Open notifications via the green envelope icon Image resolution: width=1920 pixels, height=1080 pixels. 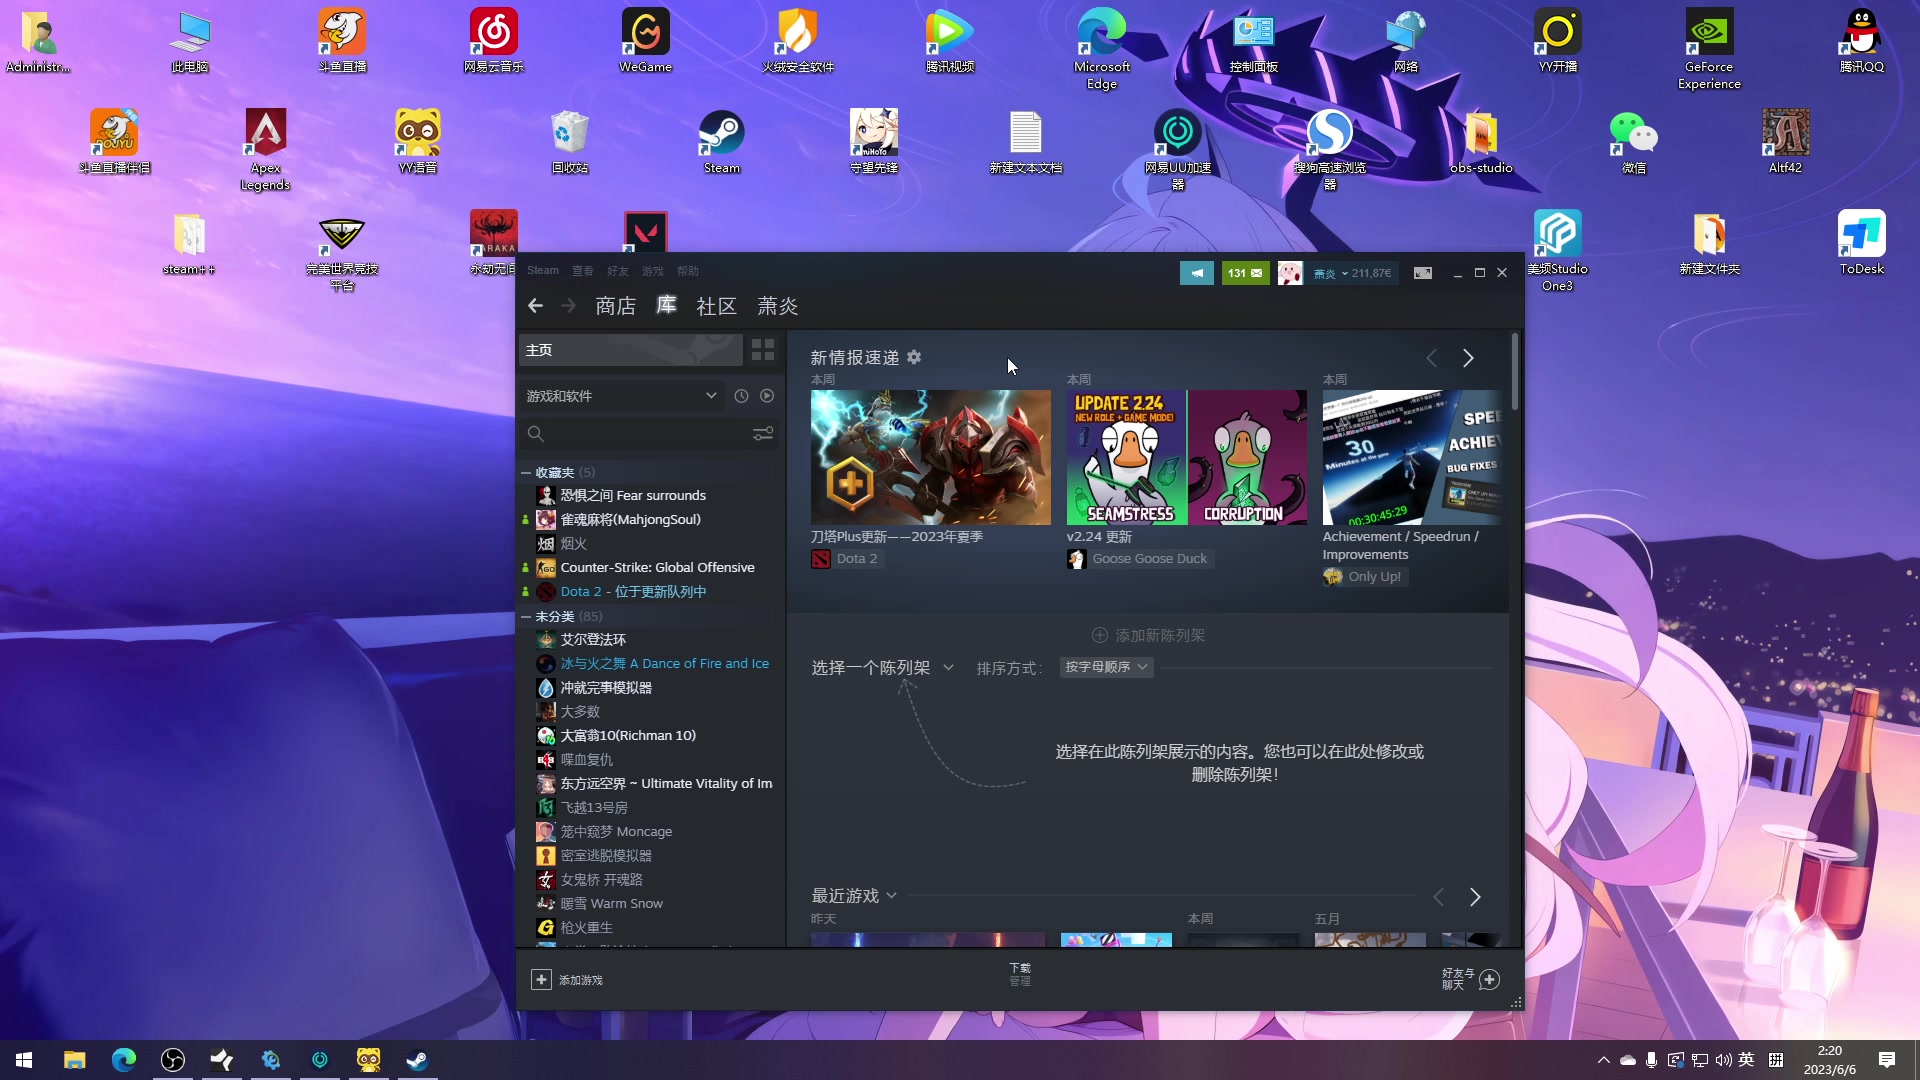[x=1246, y=272]
